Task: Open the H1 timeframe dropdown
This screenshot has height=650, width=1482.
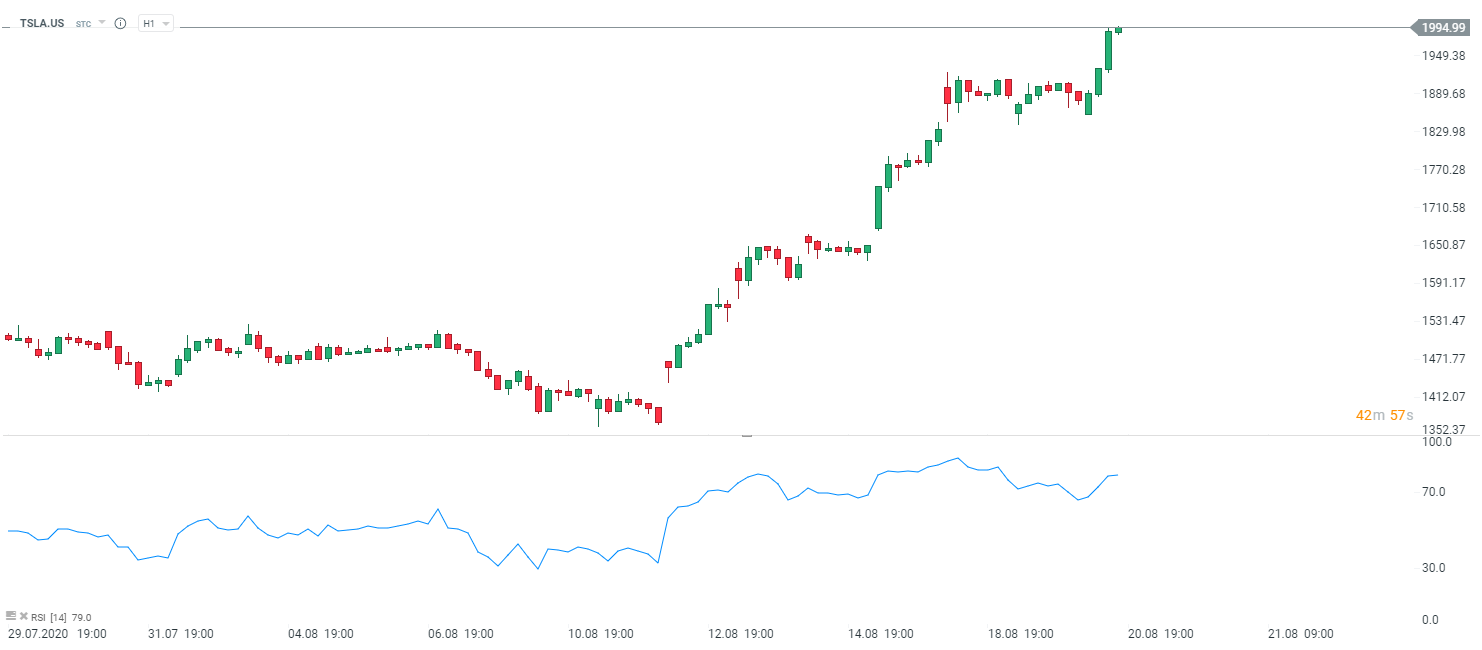Action: (x=155, y=23)
